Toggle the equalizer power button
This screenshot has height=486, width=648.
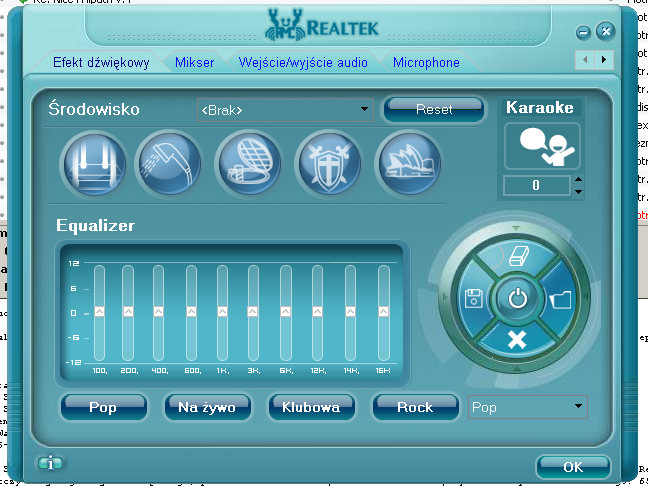tap(516, 298)
